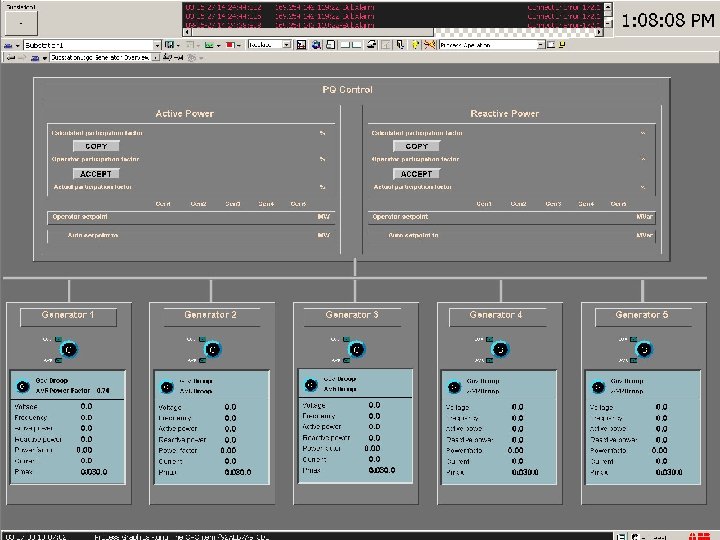
Task: Click Generator 1 AVR mode indicator
Action: tap(58, 360)
